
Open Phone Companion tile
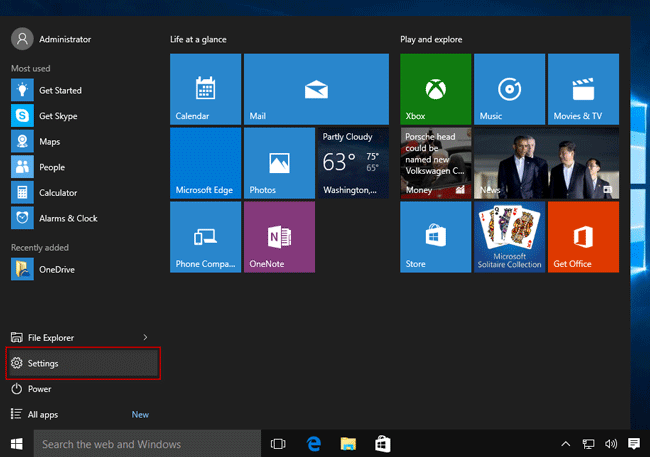[205, 237]
